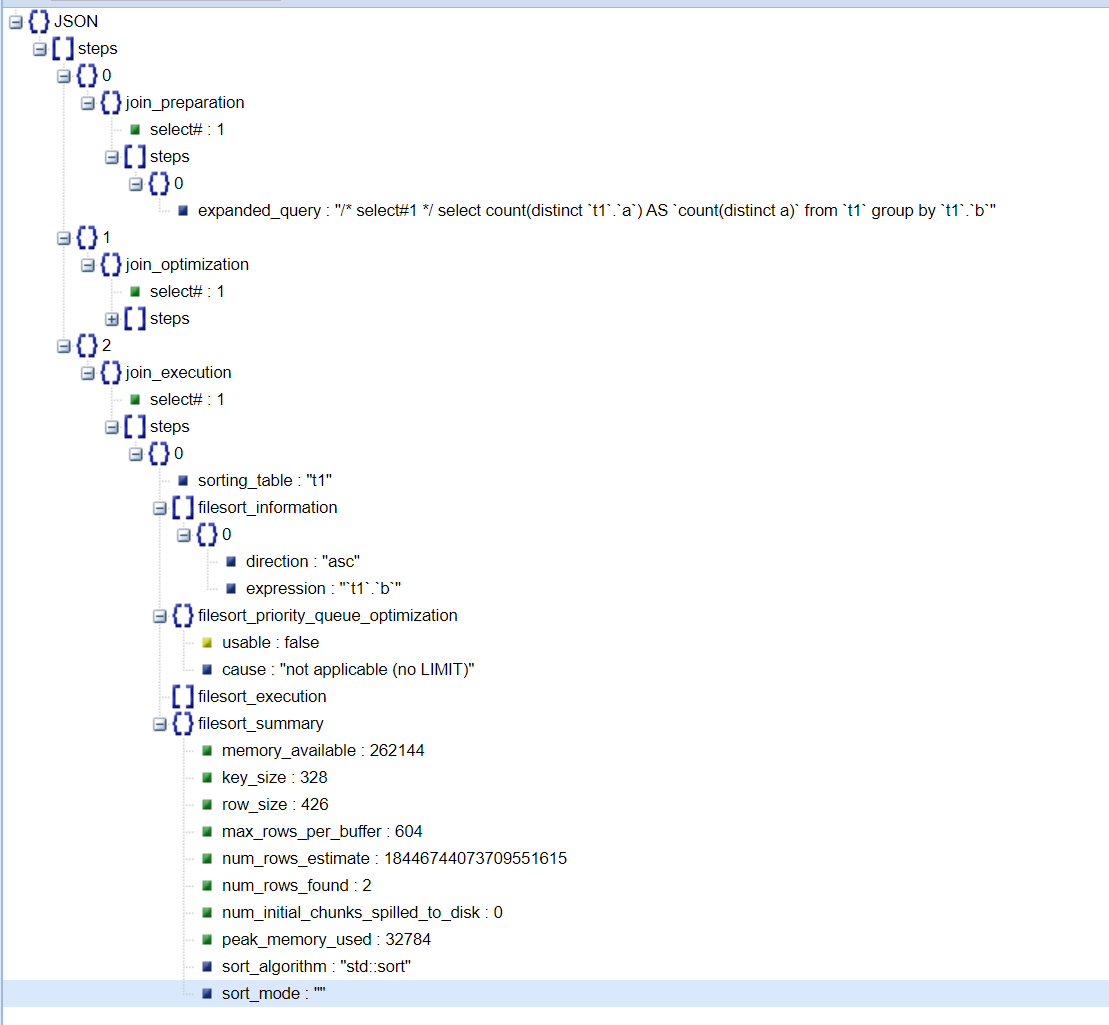The width and height of the screenshot is (1109, 1025).
Task: Select the join_preparation label
Action: (185, 103)
